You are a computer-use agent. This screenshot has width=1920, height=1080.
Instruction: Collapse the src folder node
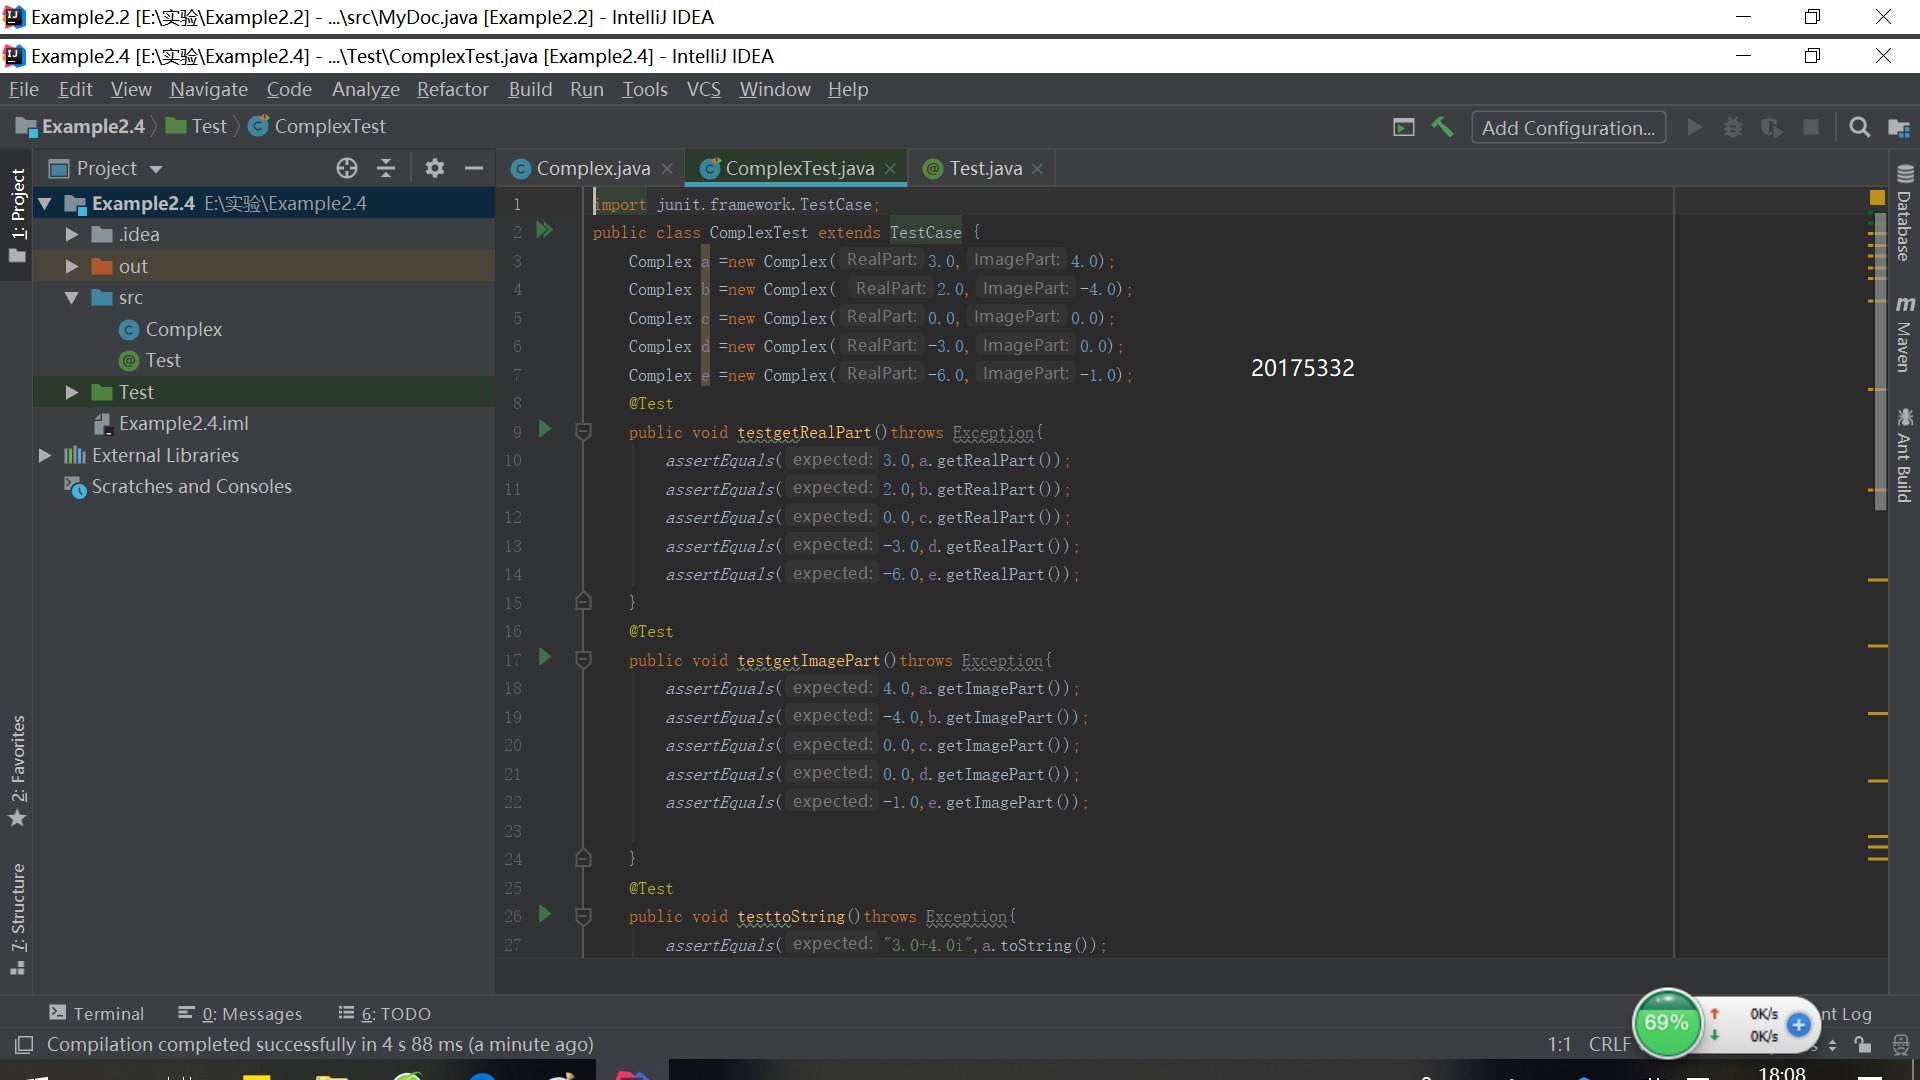[x=72, y=298]
